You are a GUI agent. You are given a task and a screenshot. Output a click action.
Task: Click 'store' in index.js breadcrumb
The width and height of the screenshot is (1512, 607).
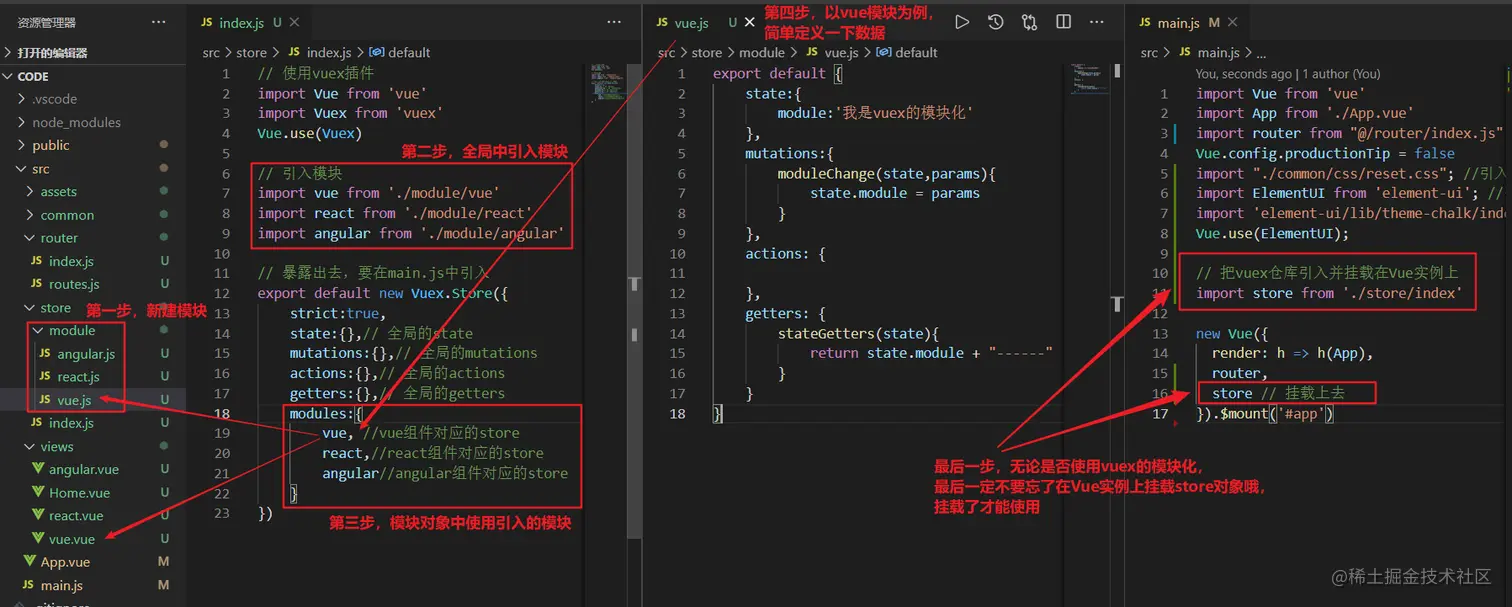251,53
